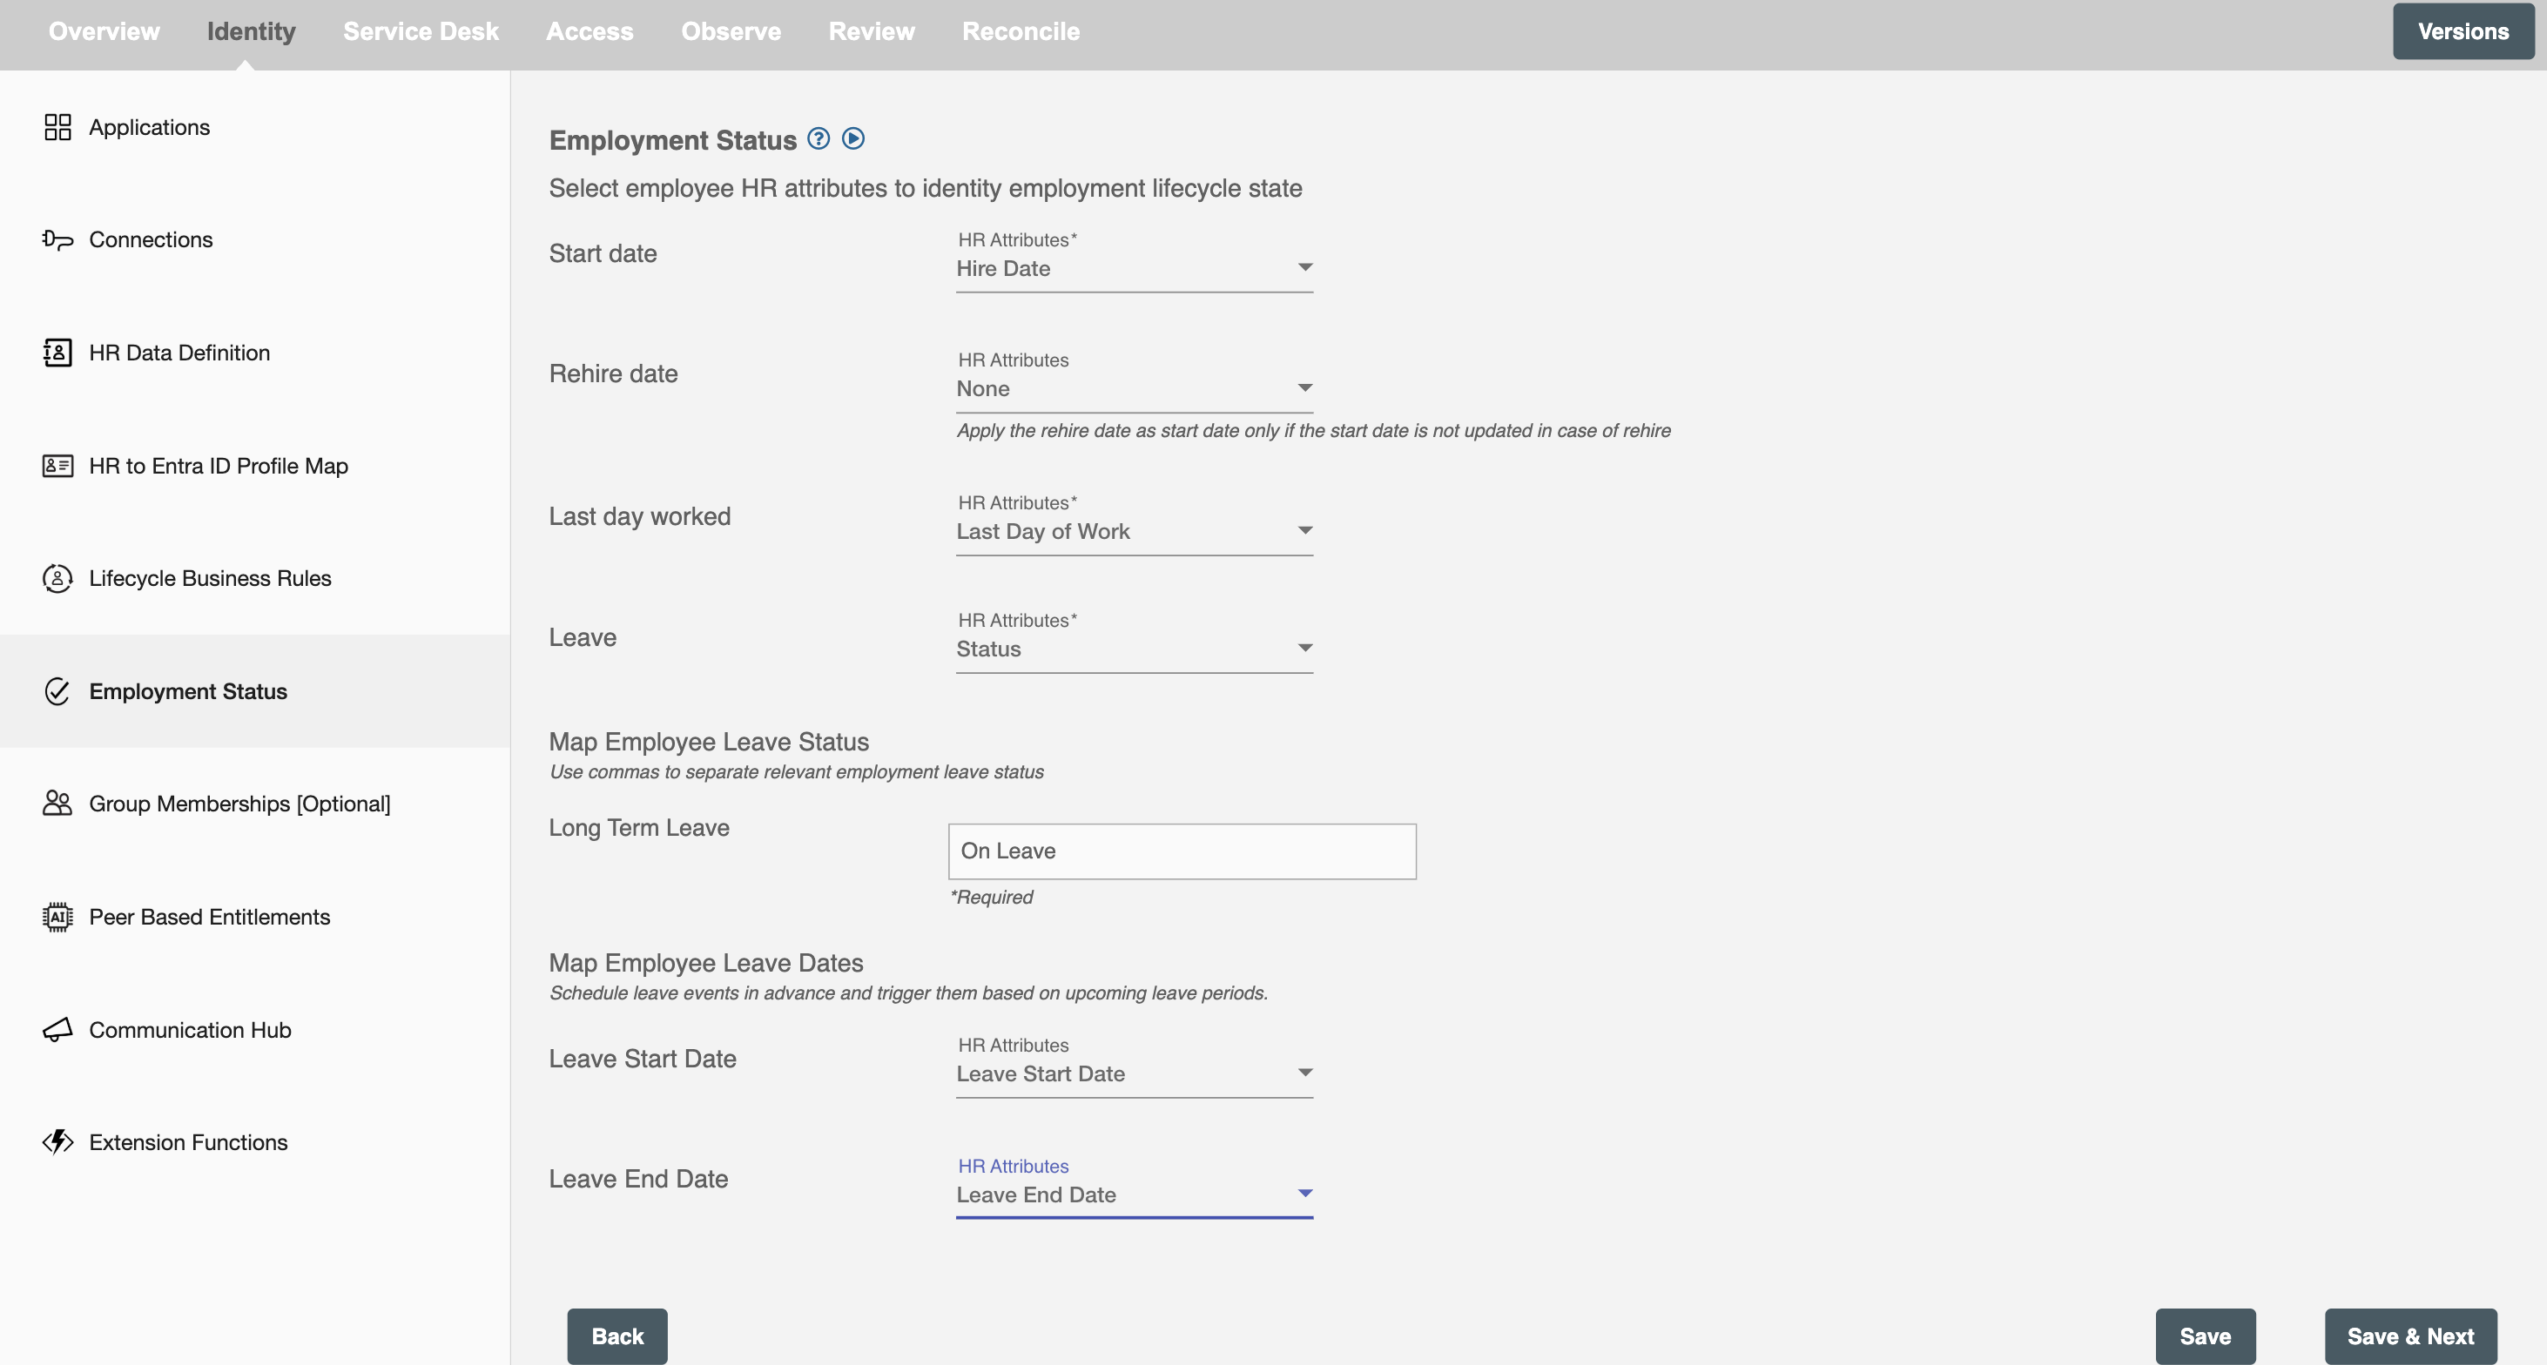The width and height of the screenshot is (2547, 1365).
Task: Open Connections in the sidebar
Action: 255,240
